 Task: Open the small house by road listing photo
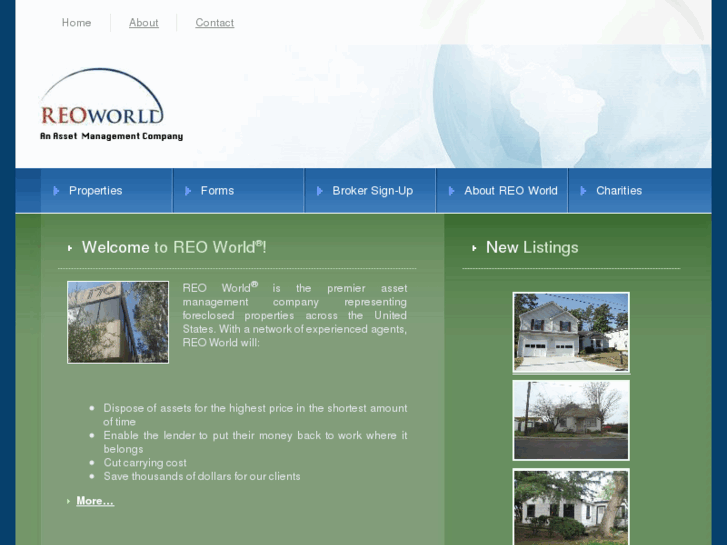tap(571, 420)
